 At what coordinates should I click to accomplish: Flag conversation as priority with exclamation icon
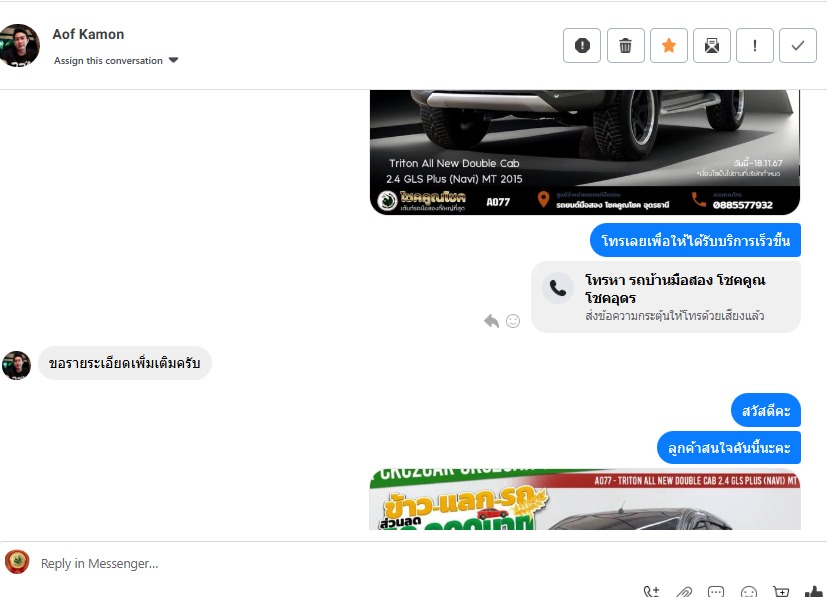tap(755, 45)
